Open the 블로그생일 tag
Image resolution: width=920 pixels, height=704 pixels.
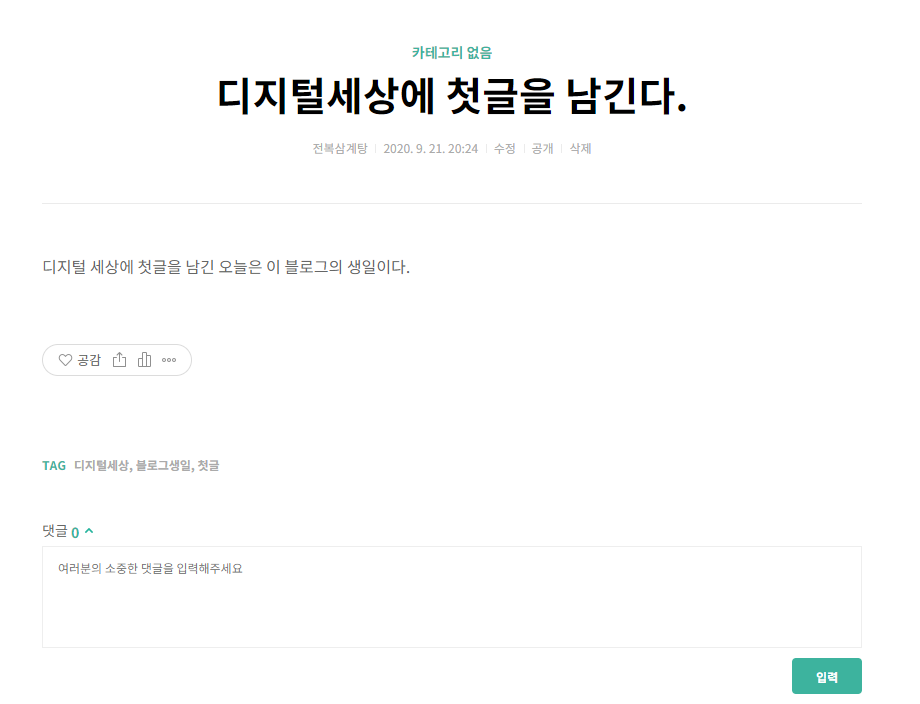point(163,466)
